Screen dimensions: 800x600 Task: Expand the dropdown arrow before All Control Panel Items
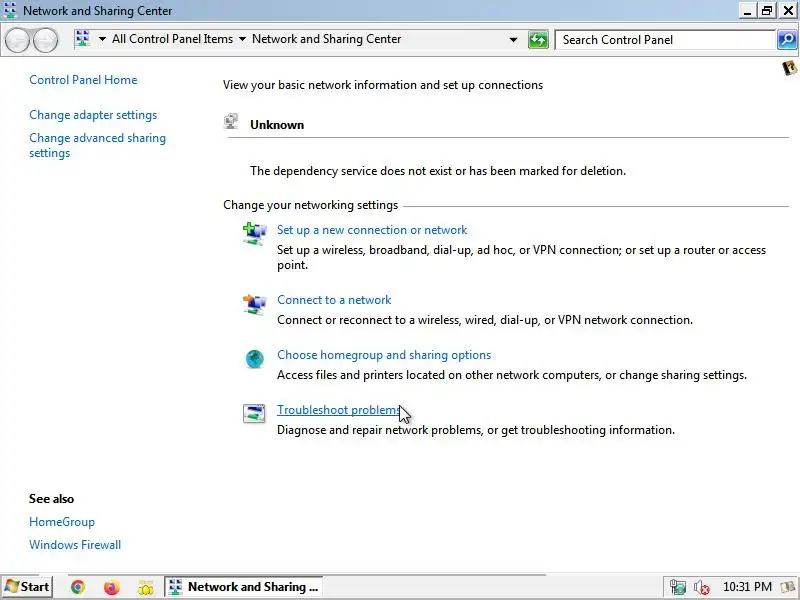point(102,39)
